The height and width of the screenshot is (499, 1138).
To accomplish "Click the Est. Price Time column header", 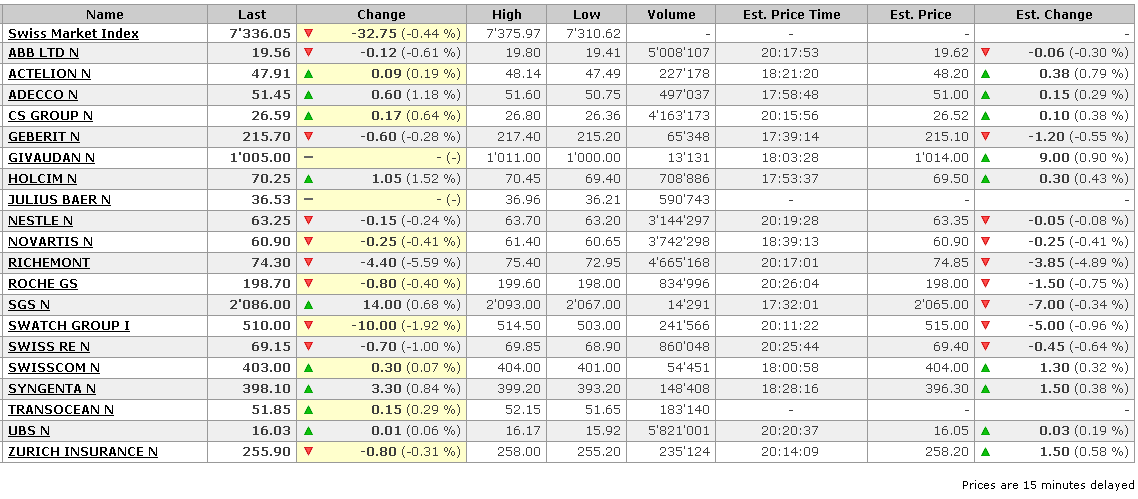I will 791,14.
